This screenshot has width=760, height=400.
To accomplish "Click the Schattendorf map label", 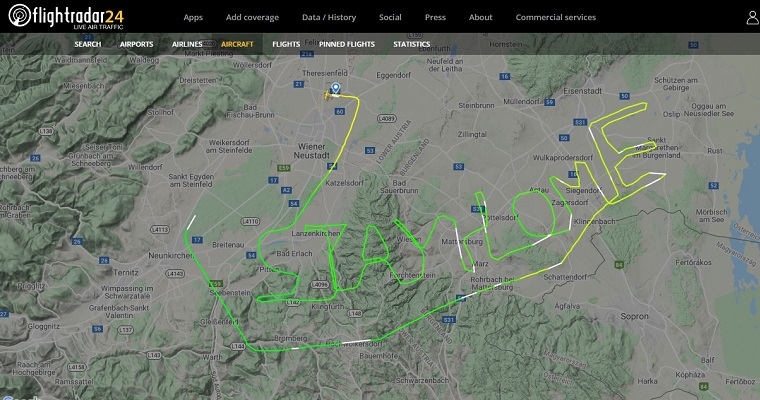I will pyautogui.click(x=565, y=277).
